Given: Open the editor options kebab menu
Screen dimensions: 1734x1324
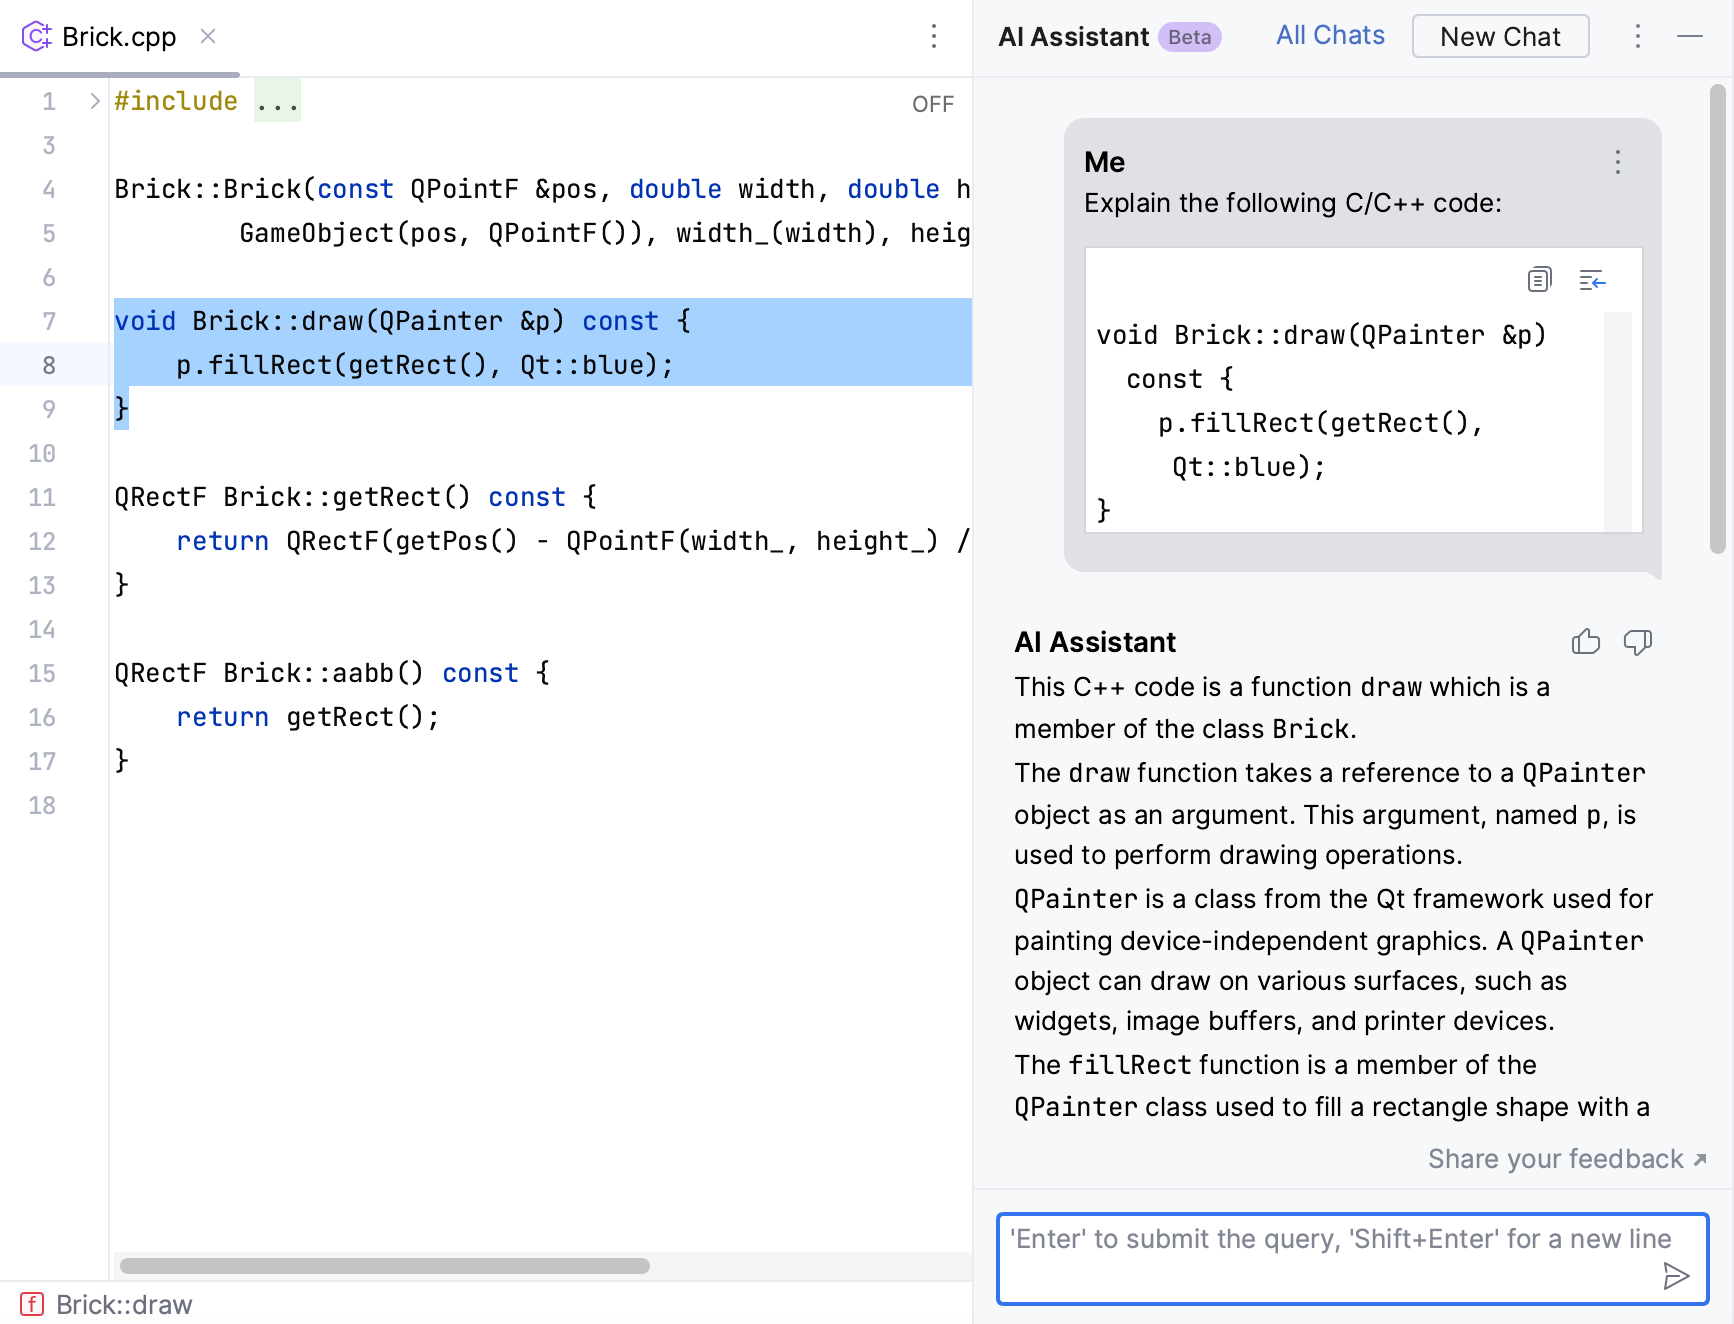Looking at the screenshot, I should [x=933, y=36].
